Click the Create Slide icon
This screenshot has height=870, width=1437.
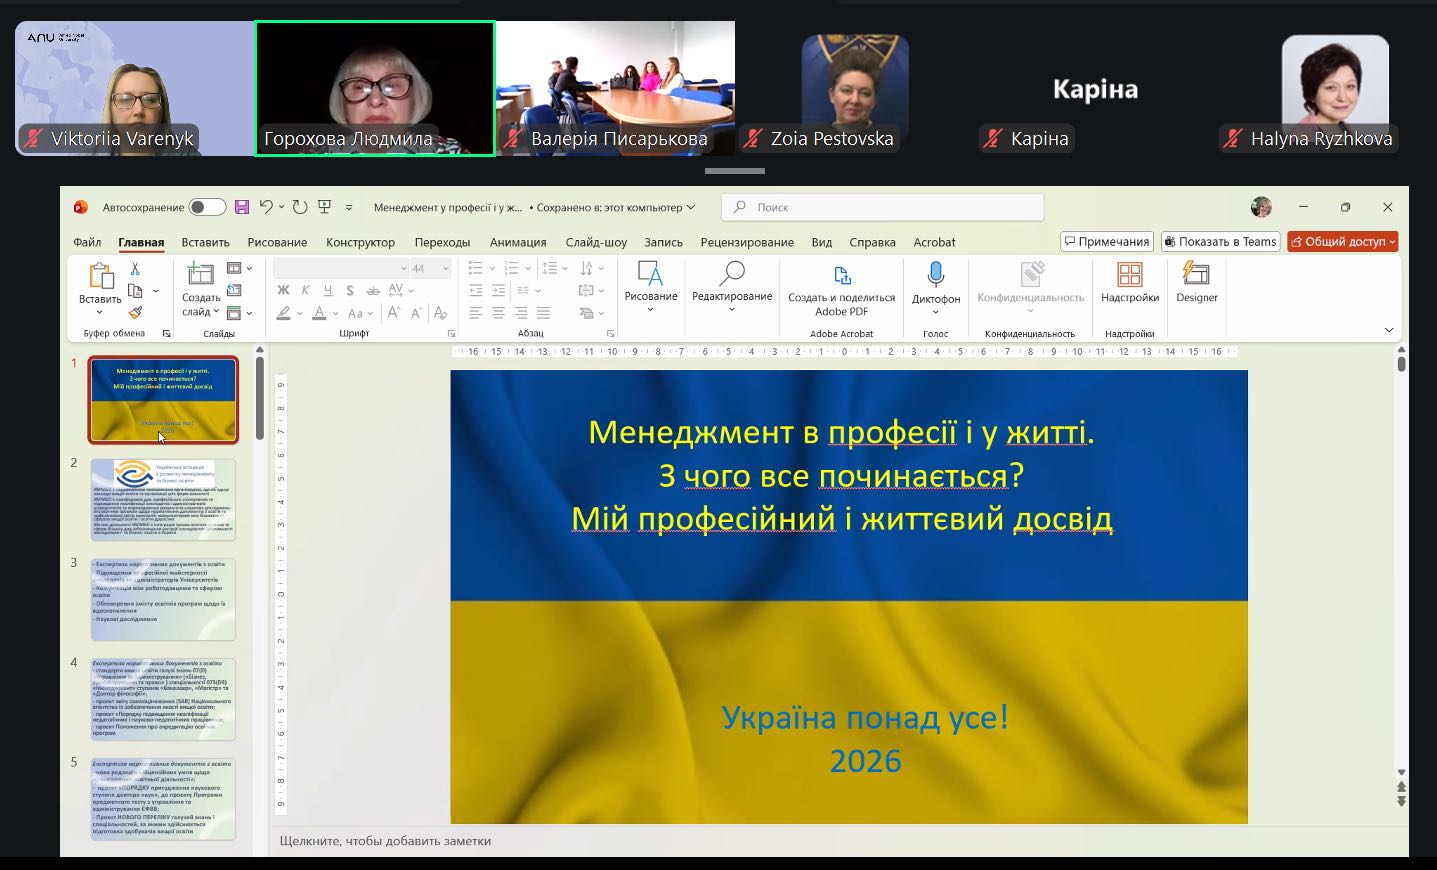point(201,273)
